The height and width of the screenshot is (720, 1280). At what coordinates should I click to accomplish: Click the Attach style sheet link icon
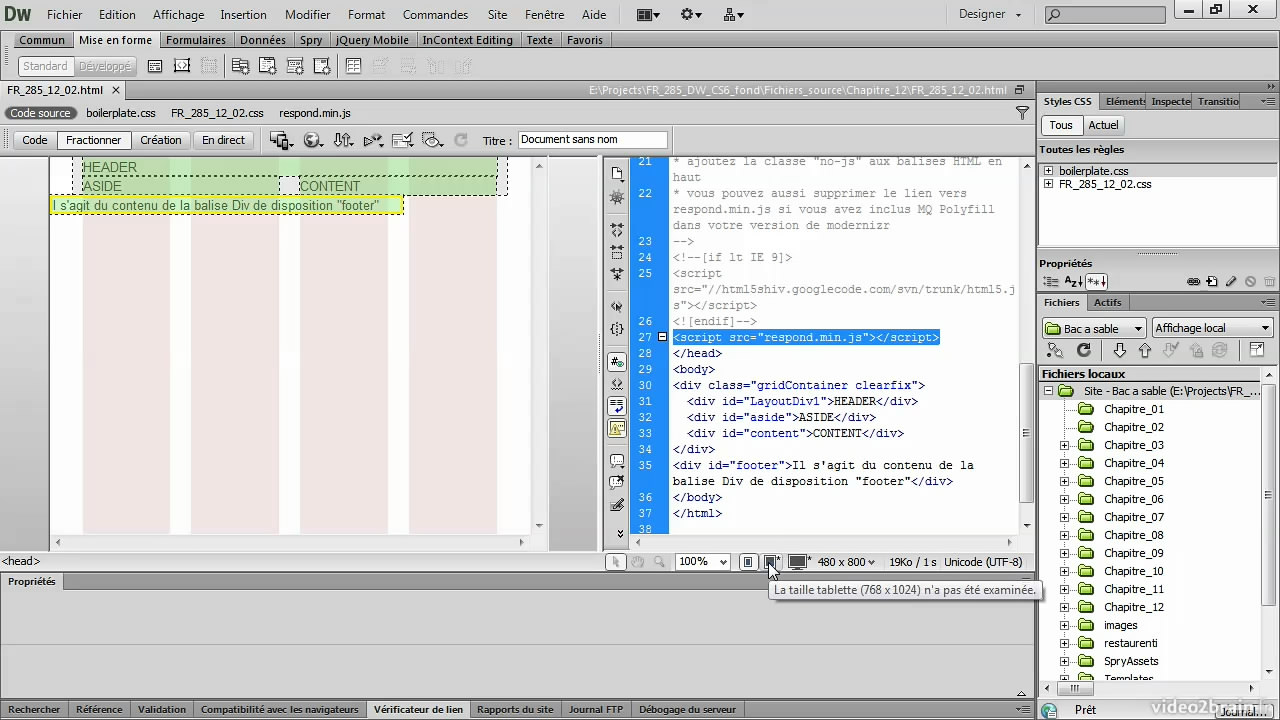coord(1193,282)
